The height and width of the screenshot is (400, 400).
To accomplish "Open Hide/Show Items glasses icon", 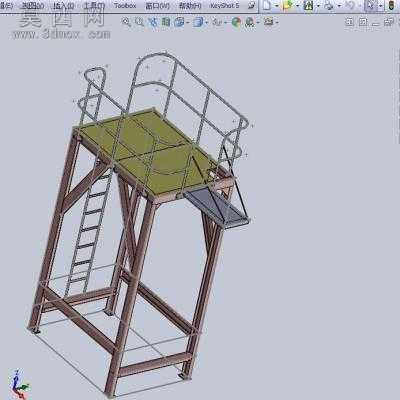I will point(217,22).
